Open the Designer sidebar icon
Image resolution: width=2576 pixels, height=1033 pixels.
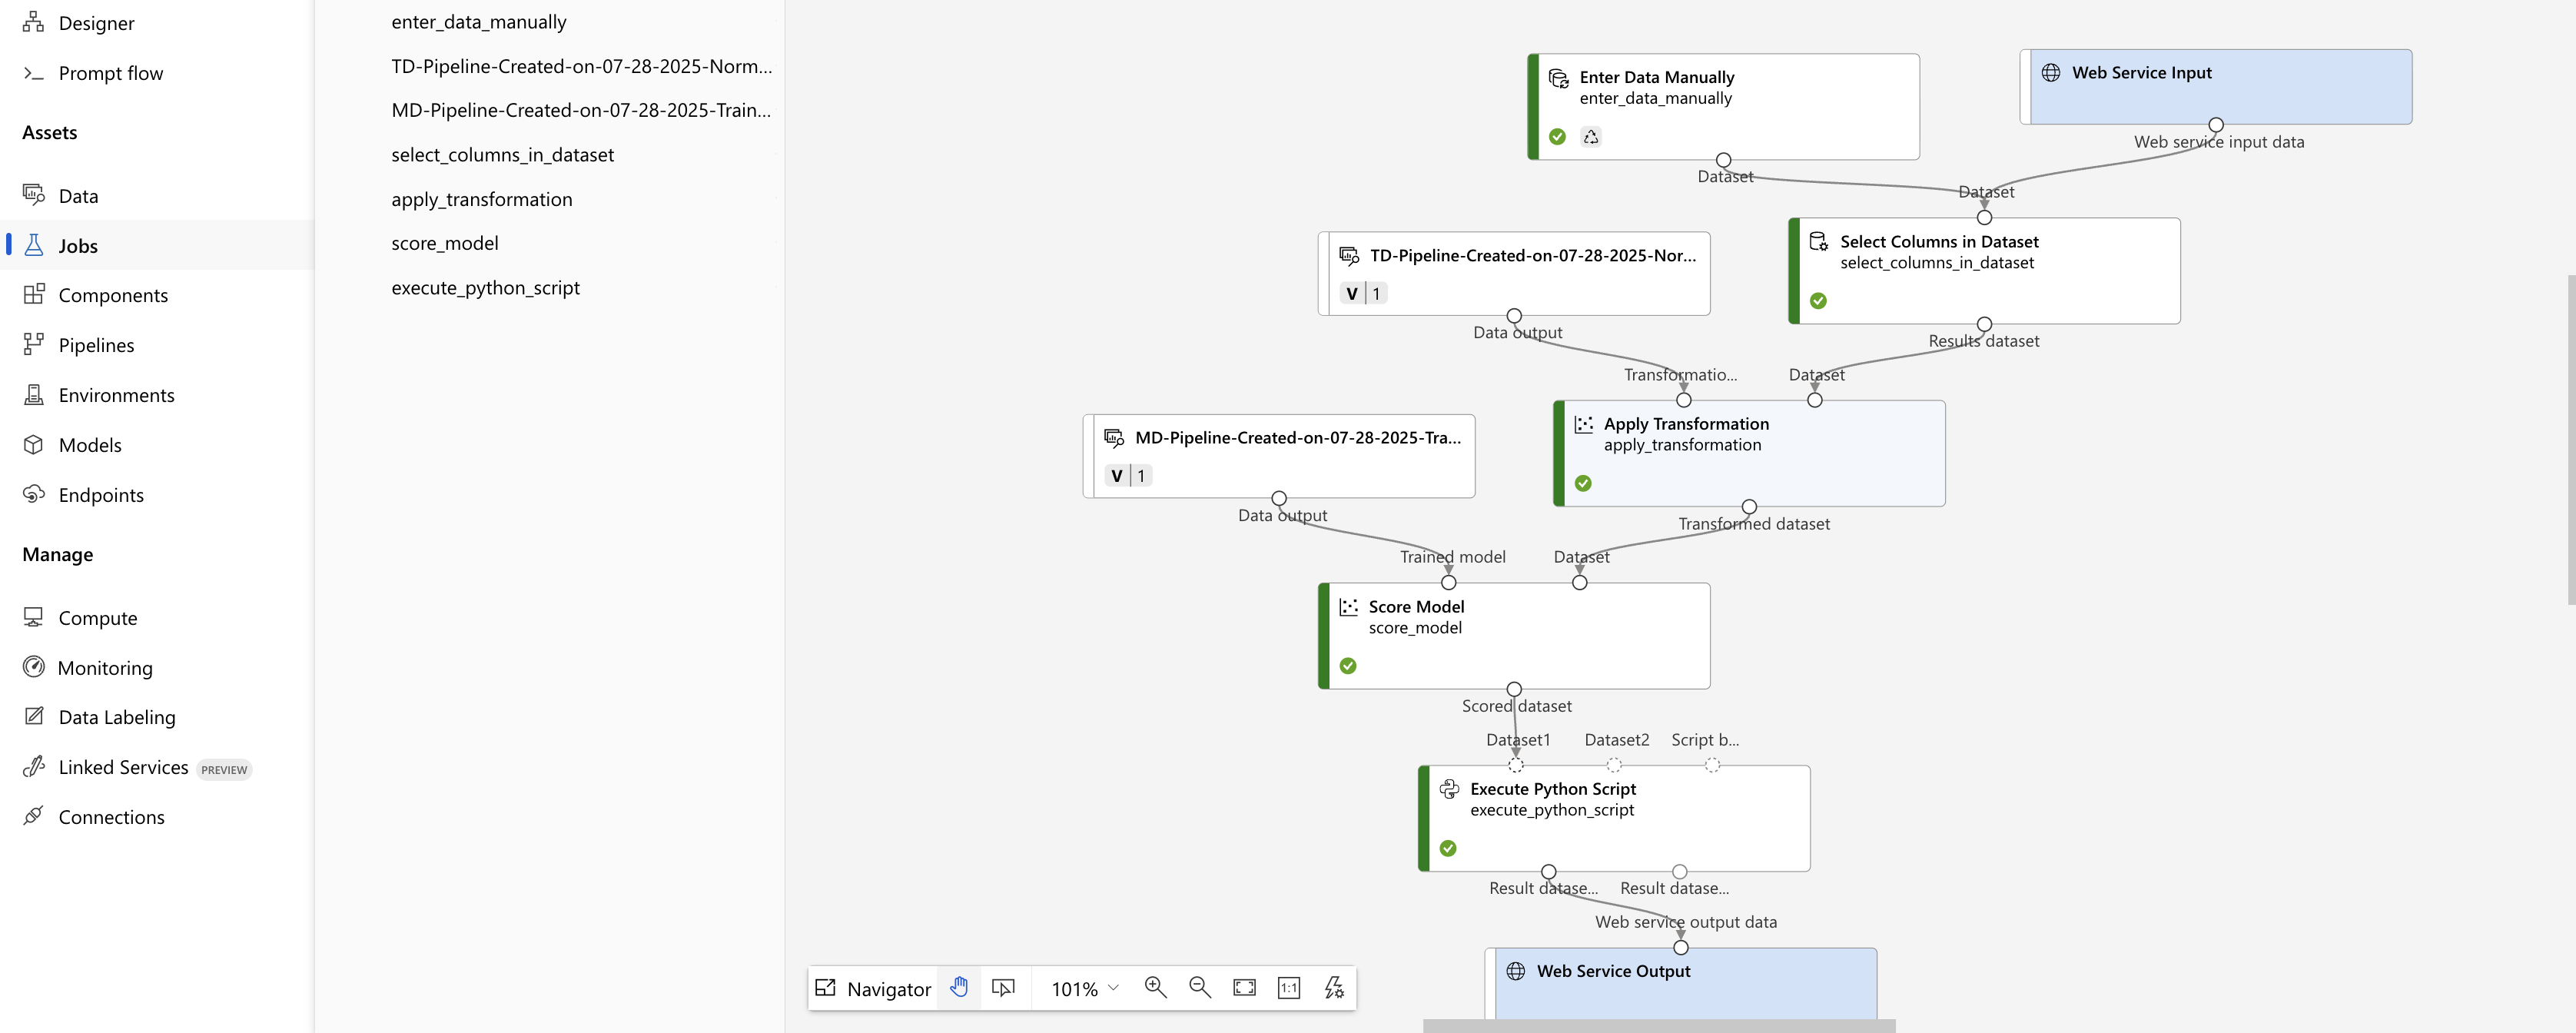coord(33,22)
